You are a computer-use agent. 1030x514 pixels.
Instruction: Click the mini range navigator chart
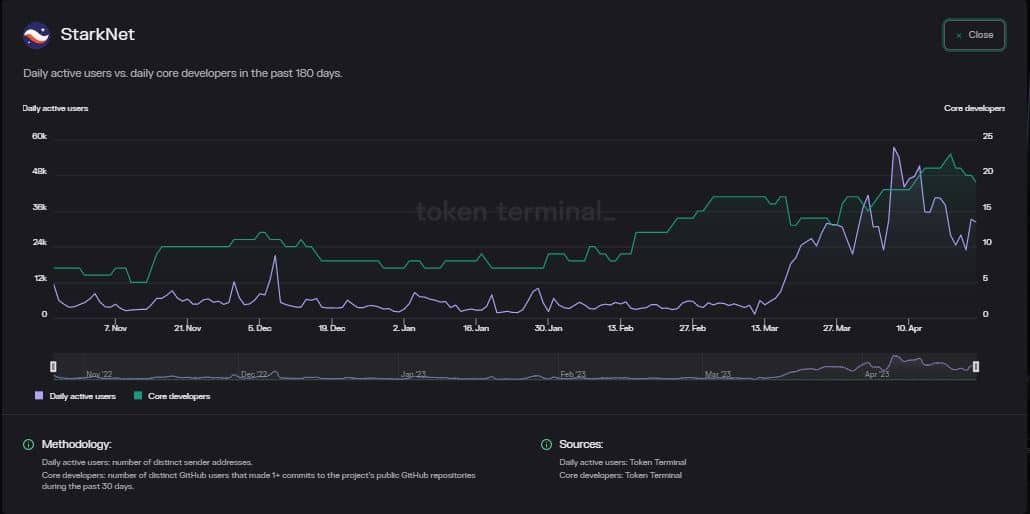(515, 366)
